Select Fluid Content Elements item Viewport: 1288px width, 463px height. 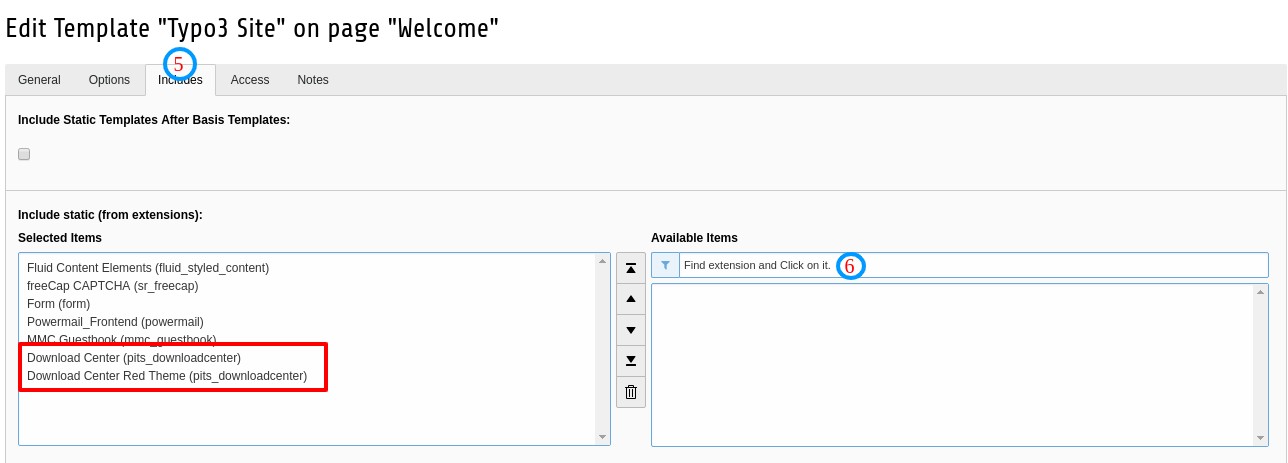(x=148, y=268)
